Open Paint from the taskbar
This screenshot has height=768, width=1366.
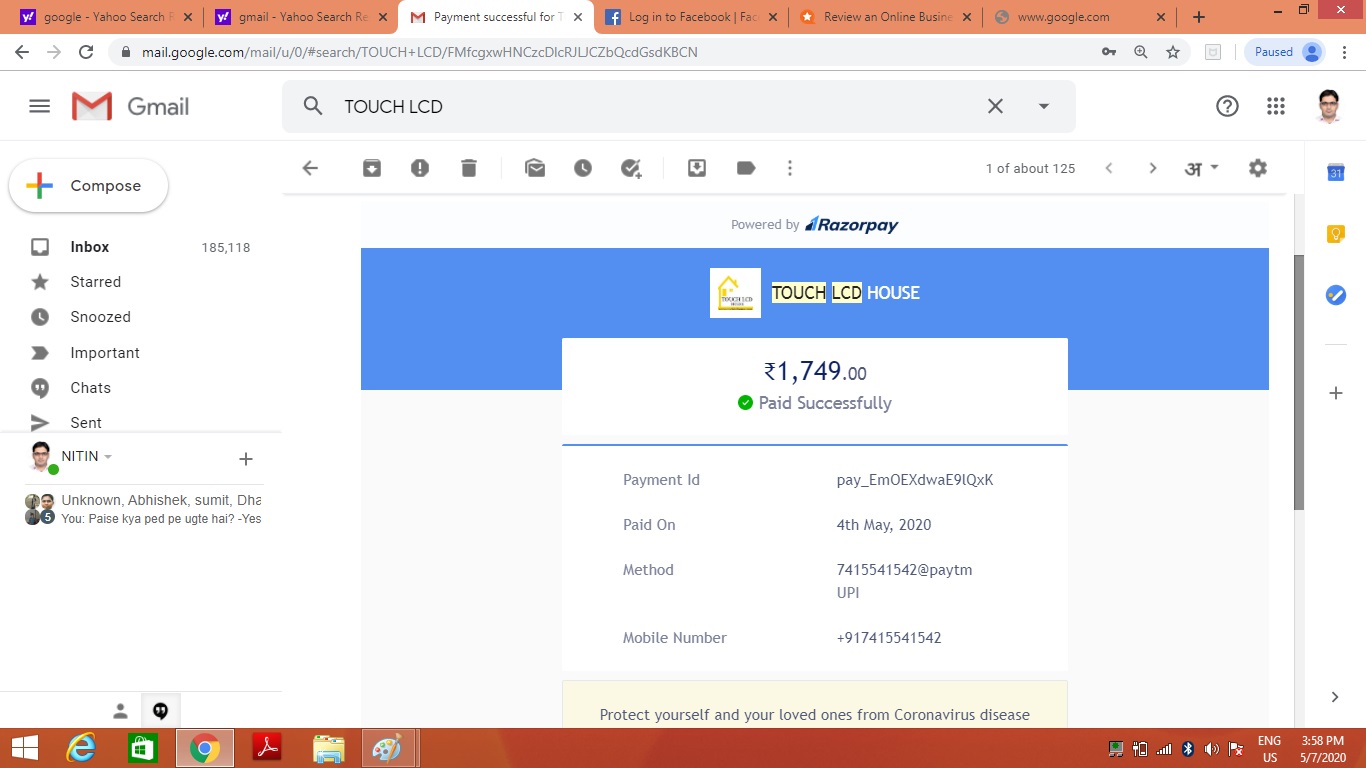(x=388, y=748)
